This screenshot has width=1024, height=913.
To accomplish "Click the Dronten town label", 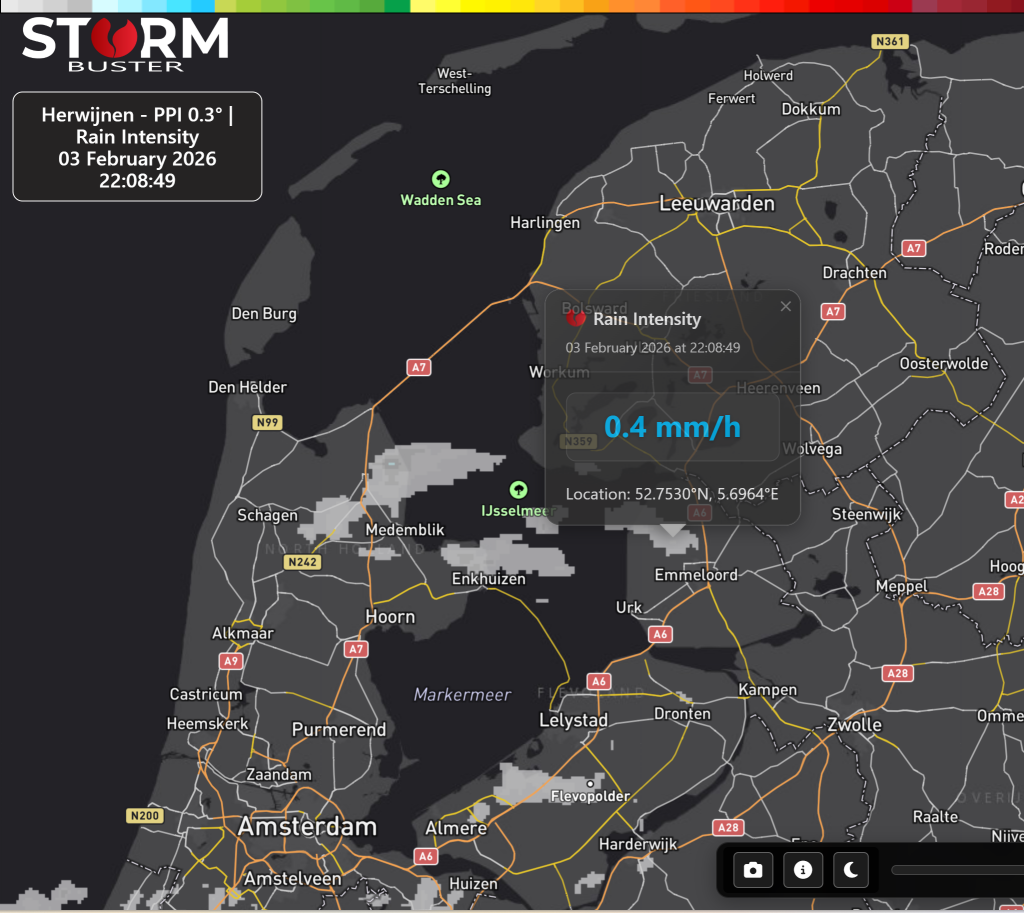I will click(x=682, y=714).
